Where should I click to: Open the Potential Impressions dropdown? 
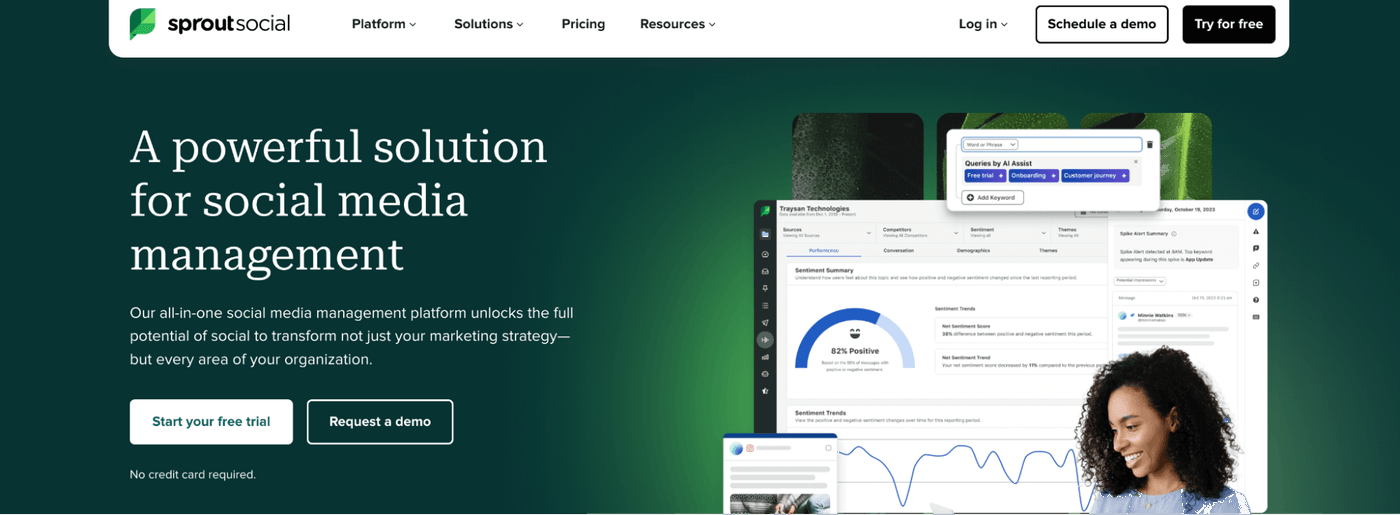[x=1139, y=281]
